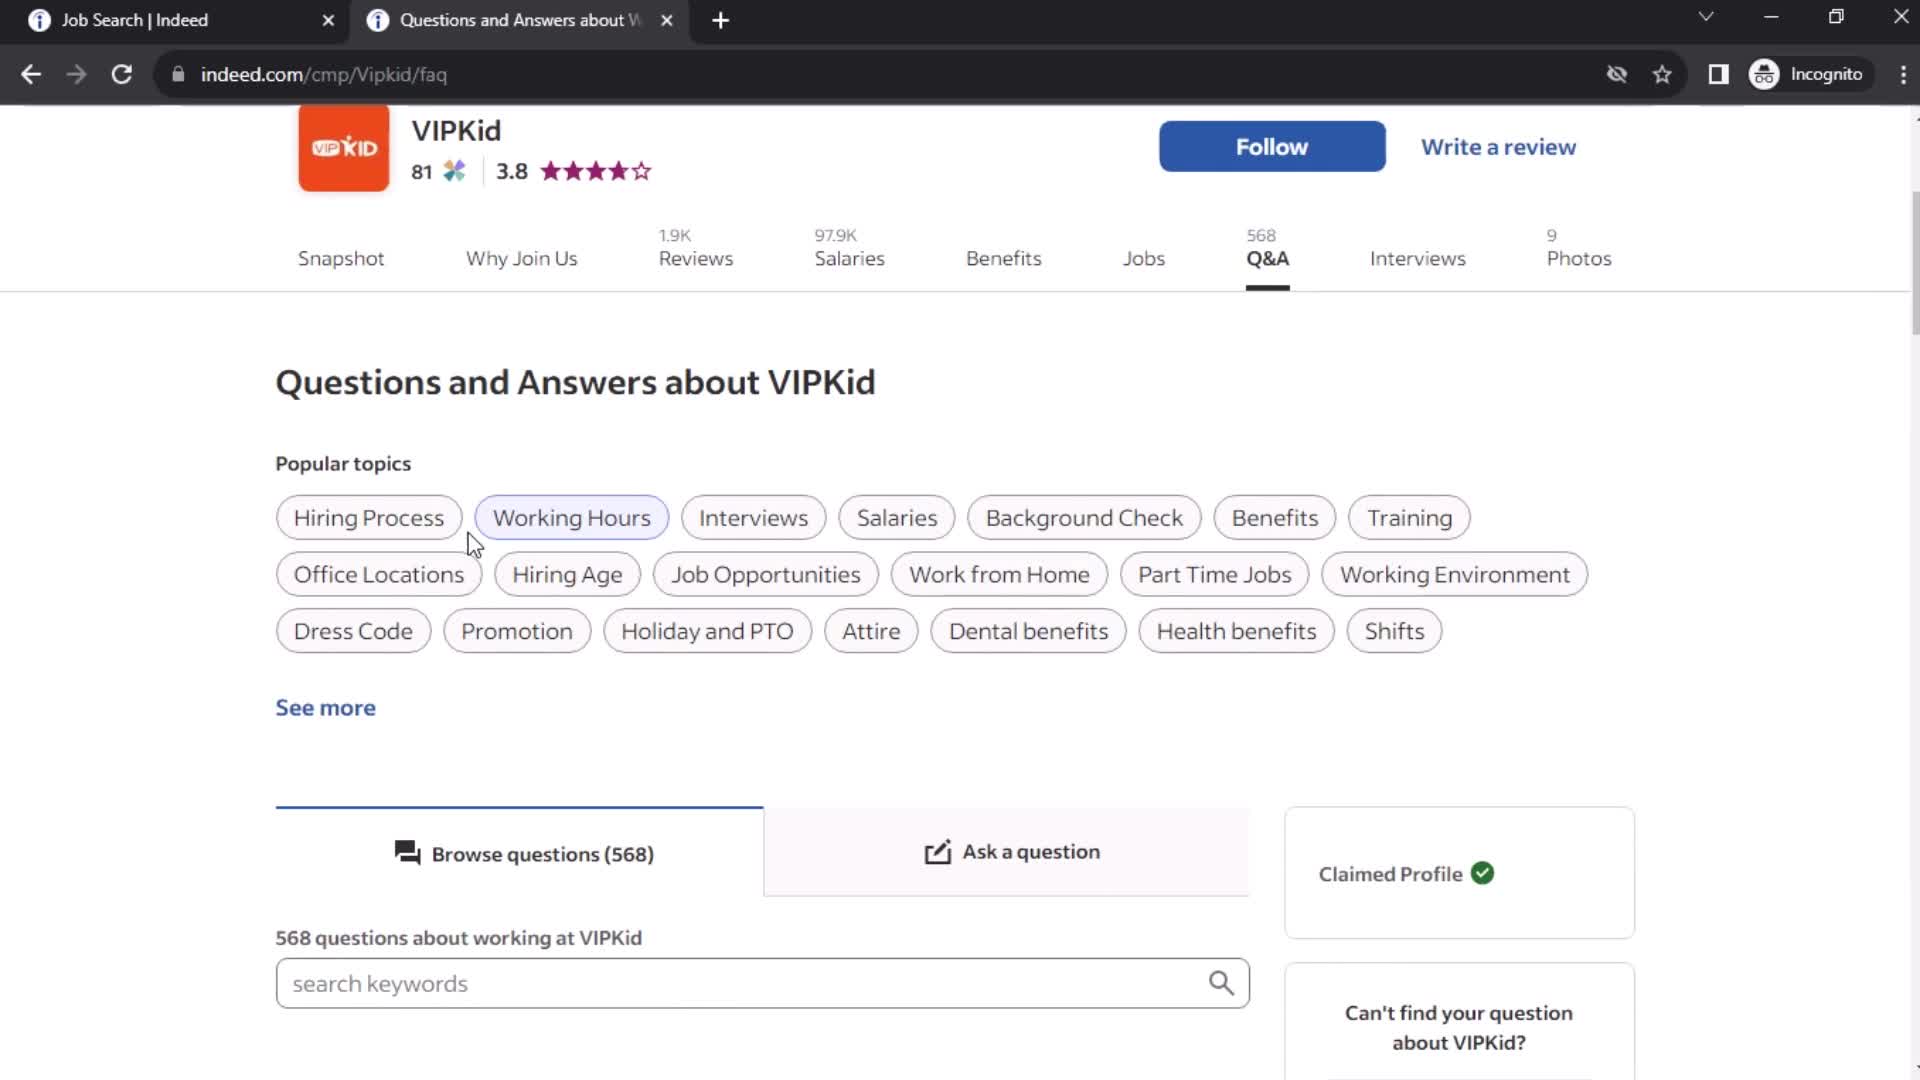Select the Dental benefits topic chip

(x=1028, y=631)
